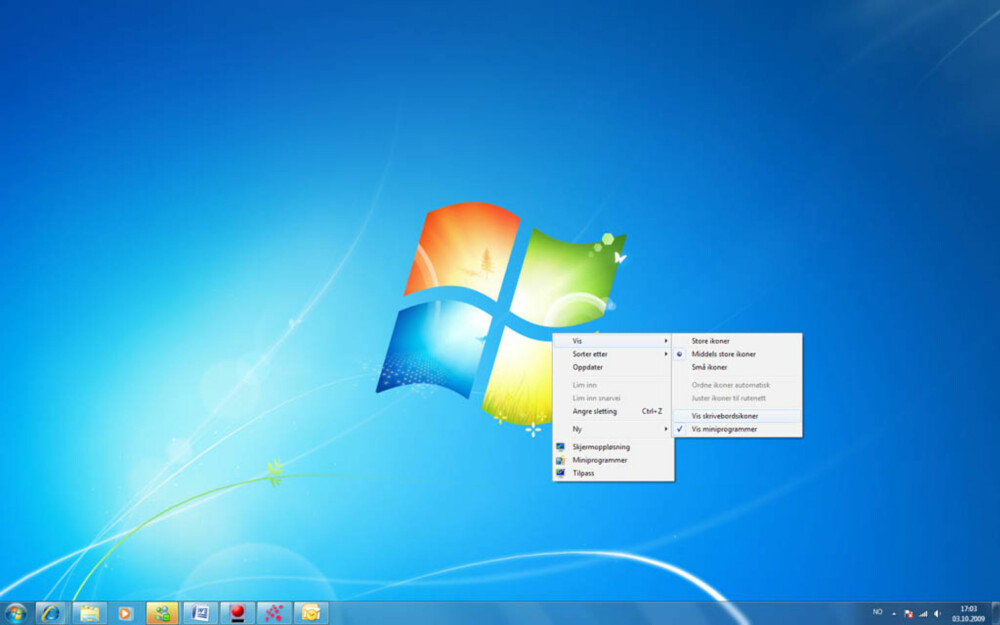Select the Vis context menu entry

coord(612,341)
